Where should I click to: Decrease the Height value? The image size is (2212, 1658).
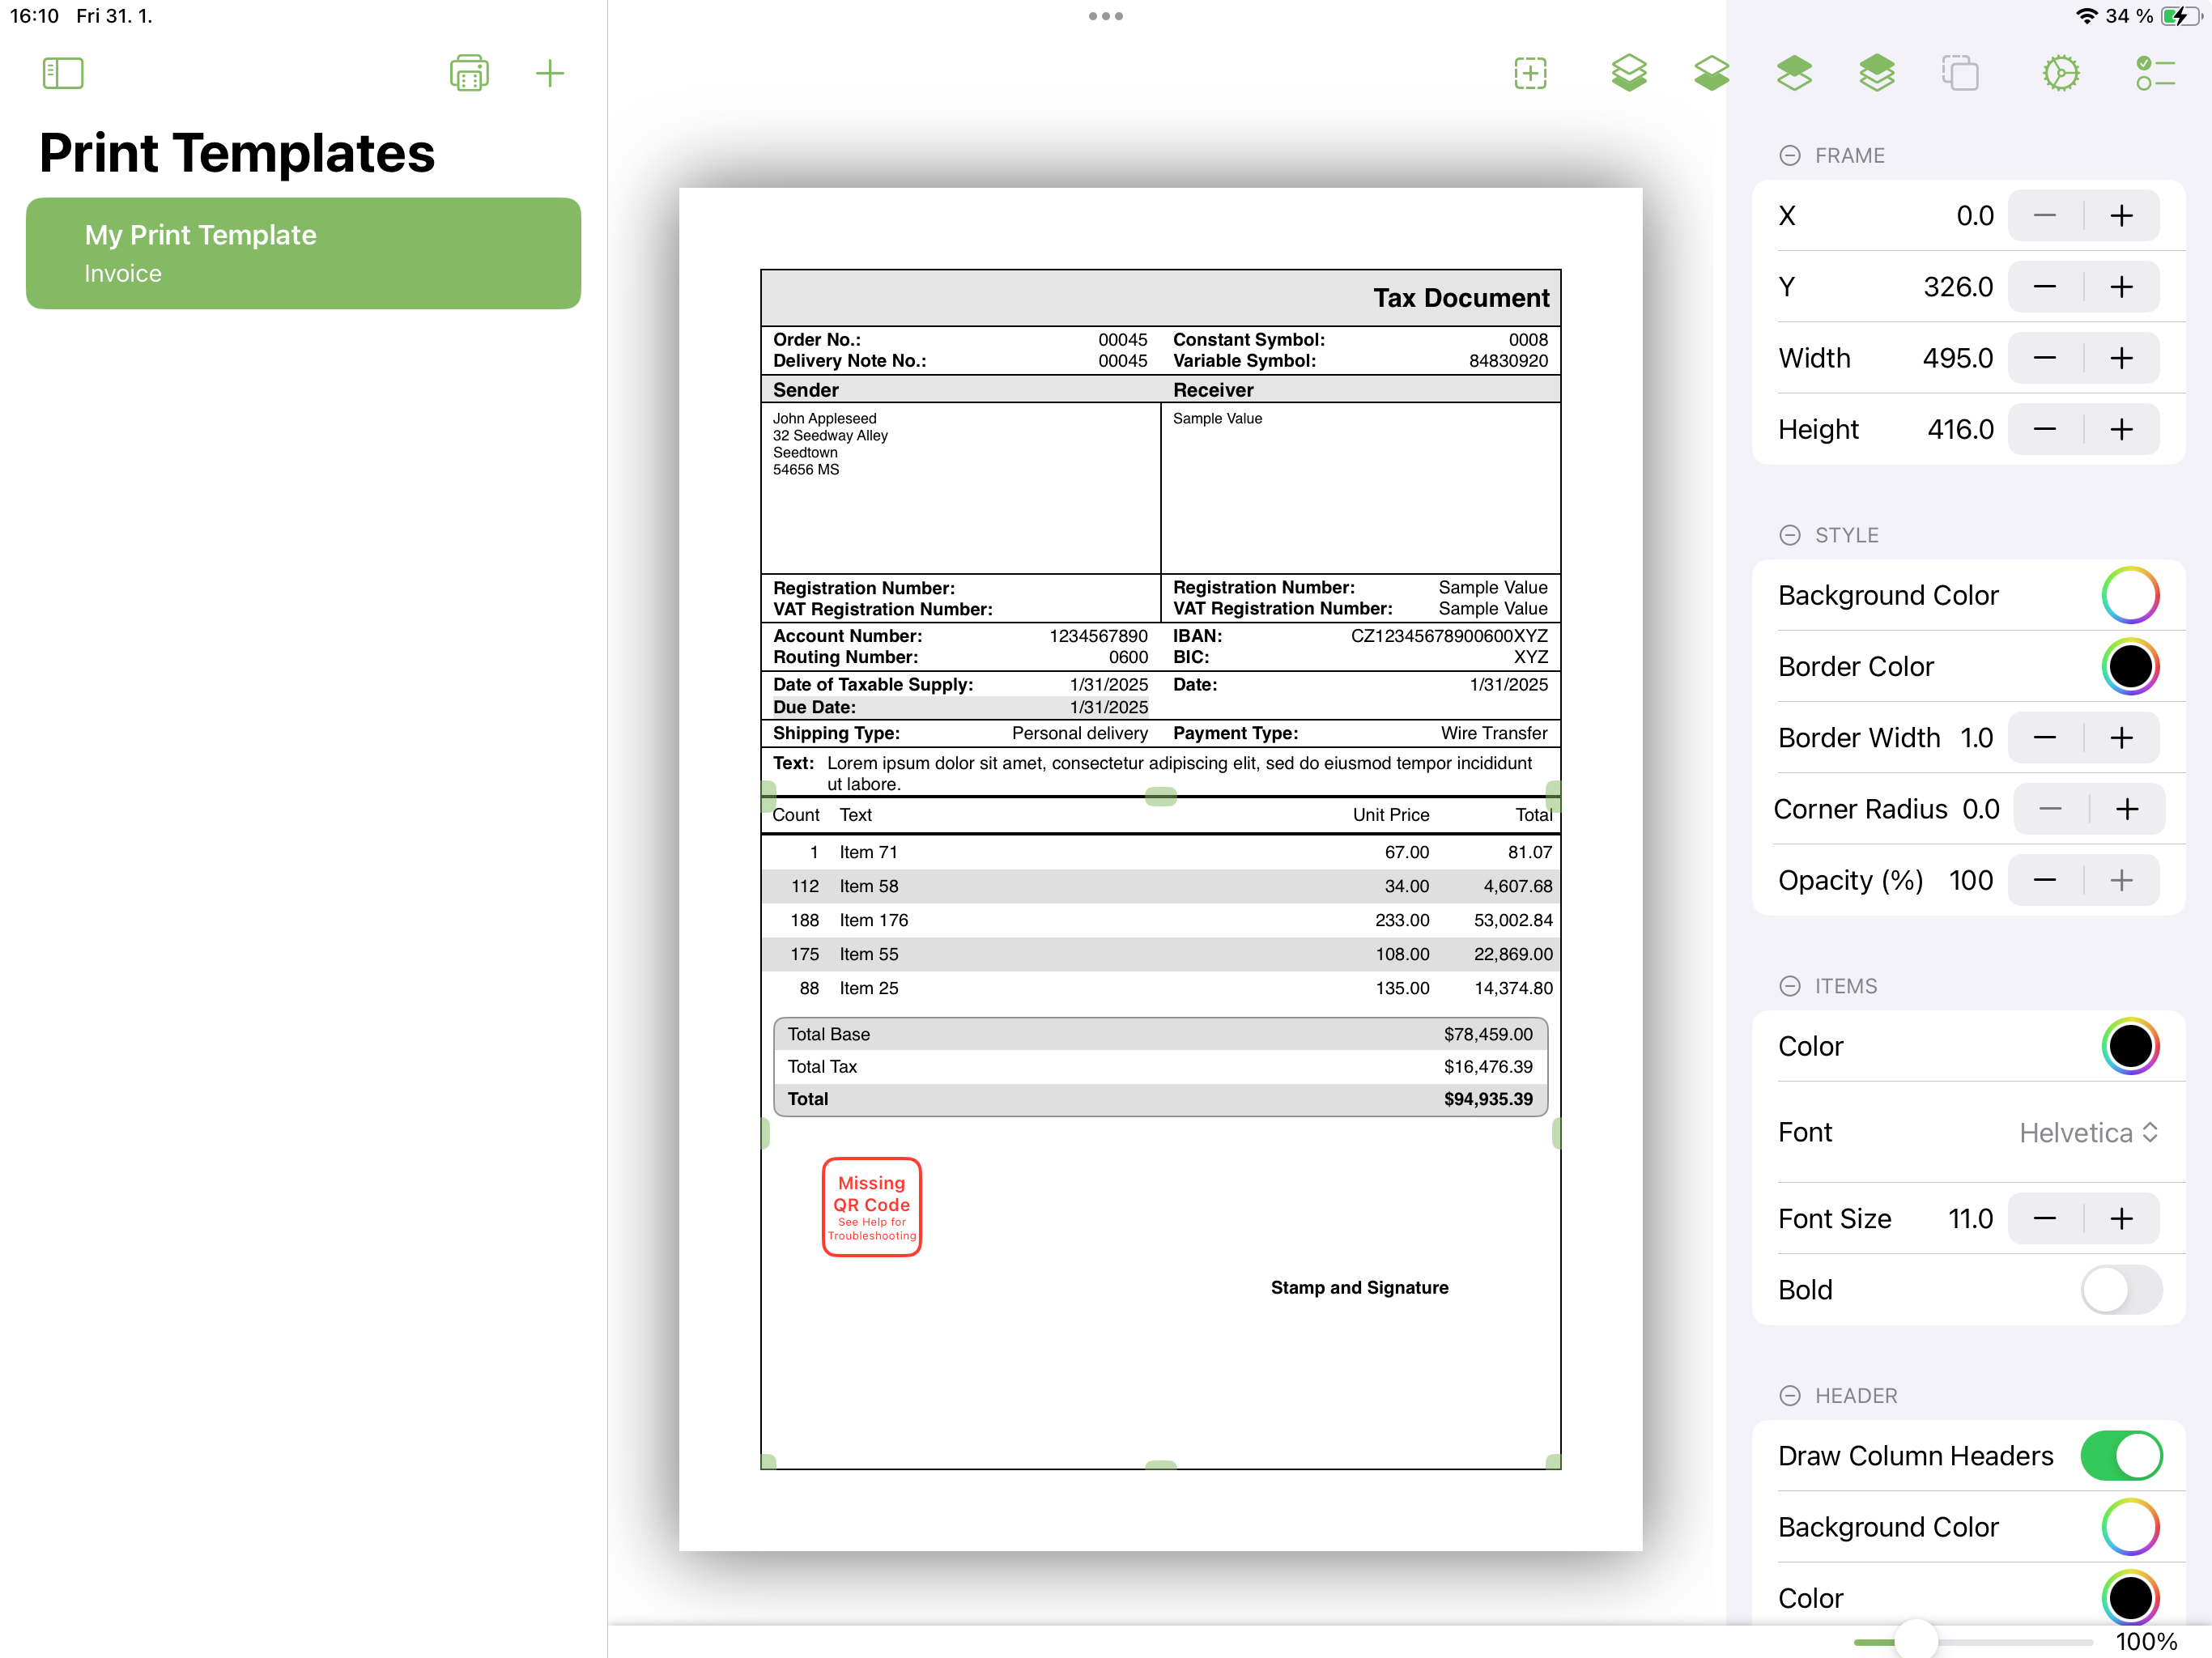(x=2045, y=429)
